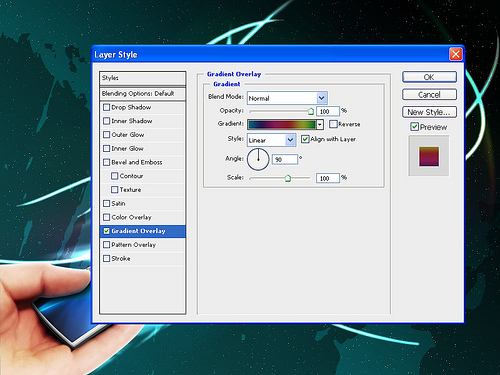The image size is (500, 375).
Task: Select Color Overlay entry label
Action: tap(131, 217)
